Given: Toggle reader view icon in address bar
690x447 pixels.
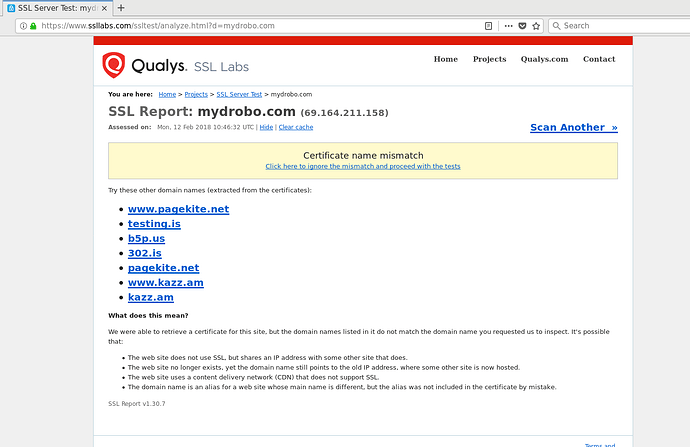Looking at the screenshot, I should click(x=488, y=26).
